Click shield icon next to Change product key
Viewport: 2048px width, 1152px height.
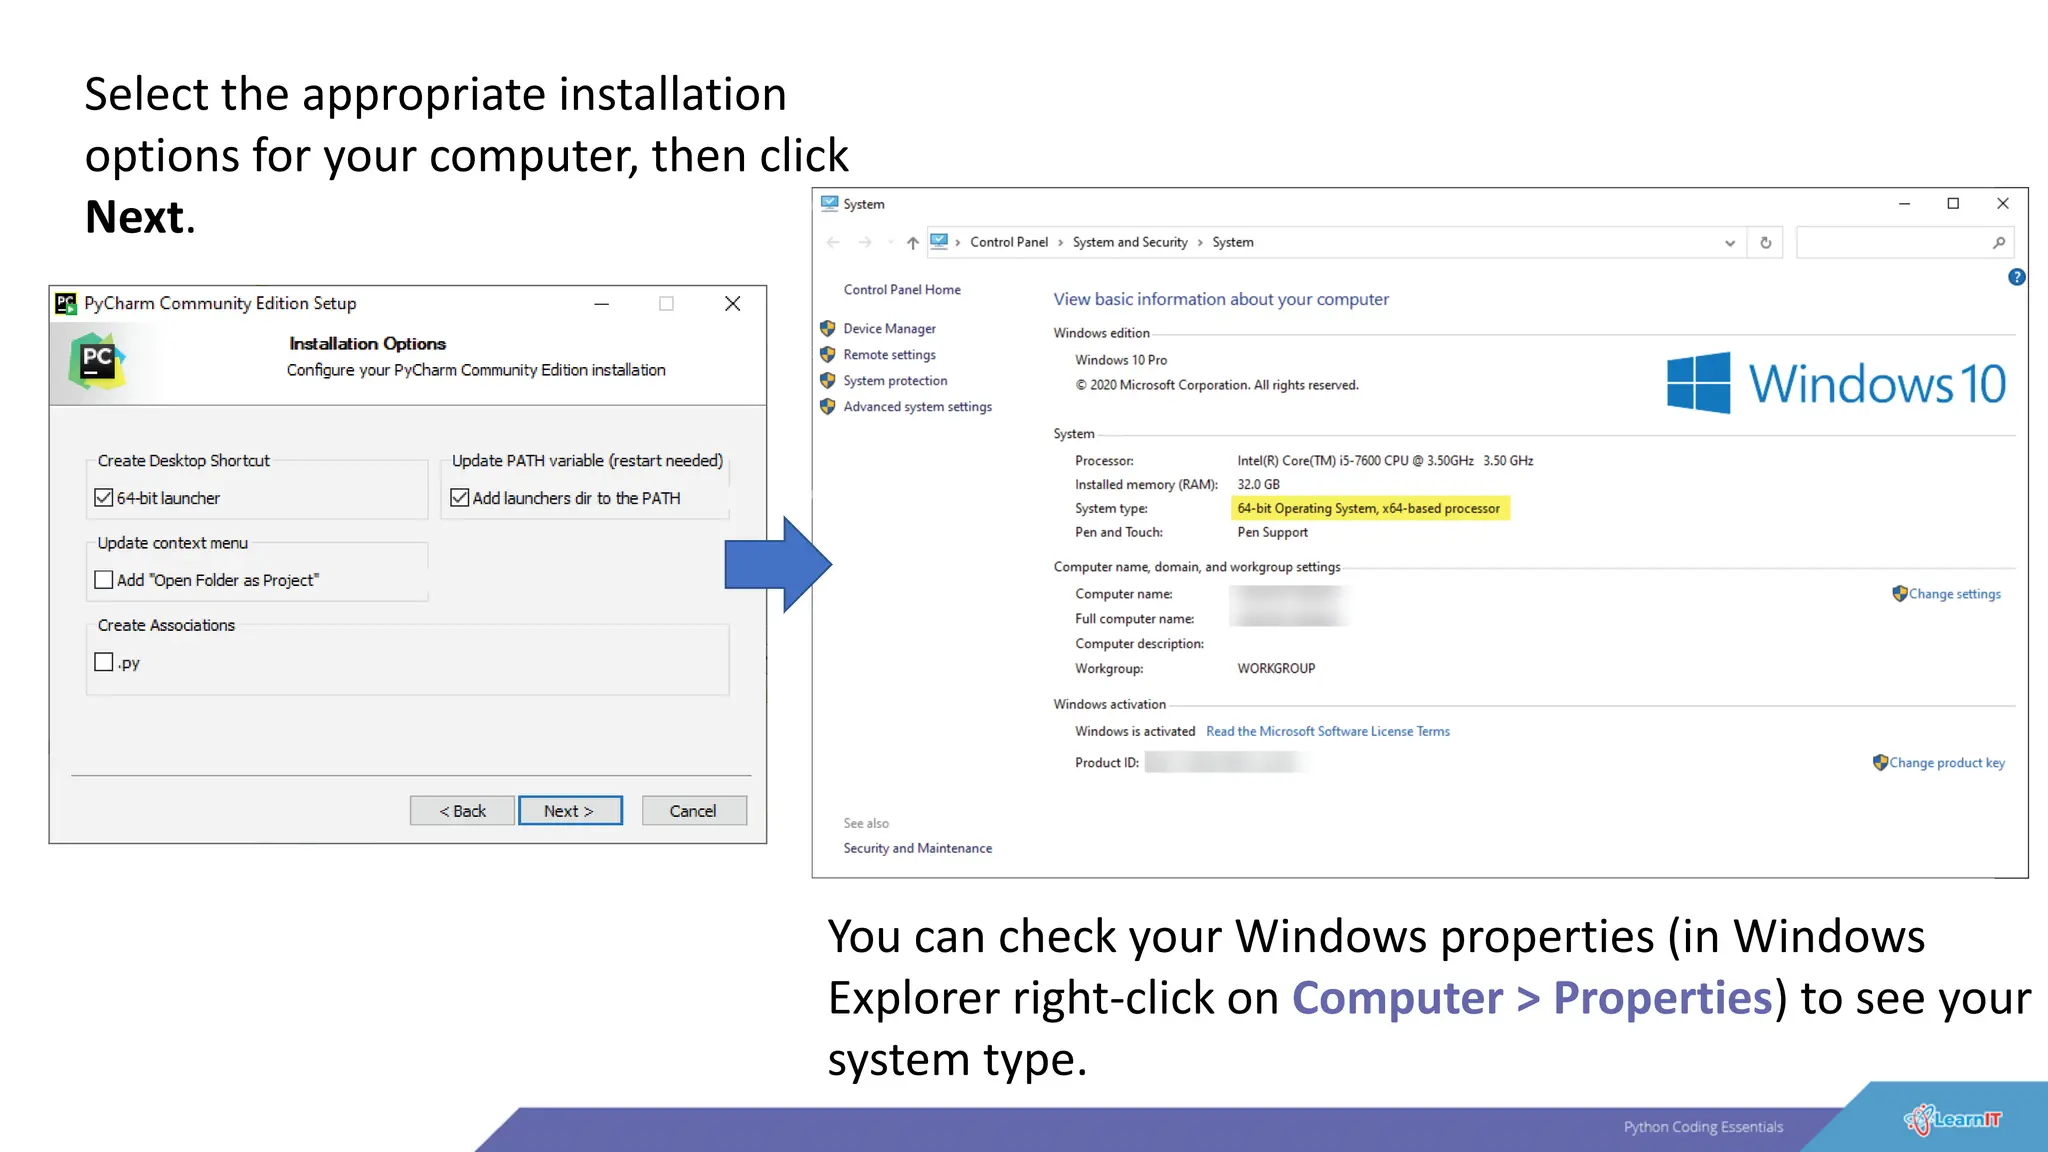tap(1880, 762)
